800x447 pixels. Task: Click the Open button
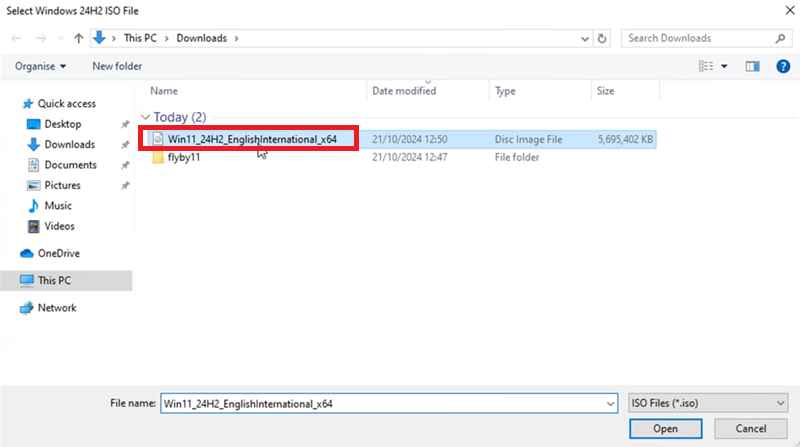click(x=665, y=429)
